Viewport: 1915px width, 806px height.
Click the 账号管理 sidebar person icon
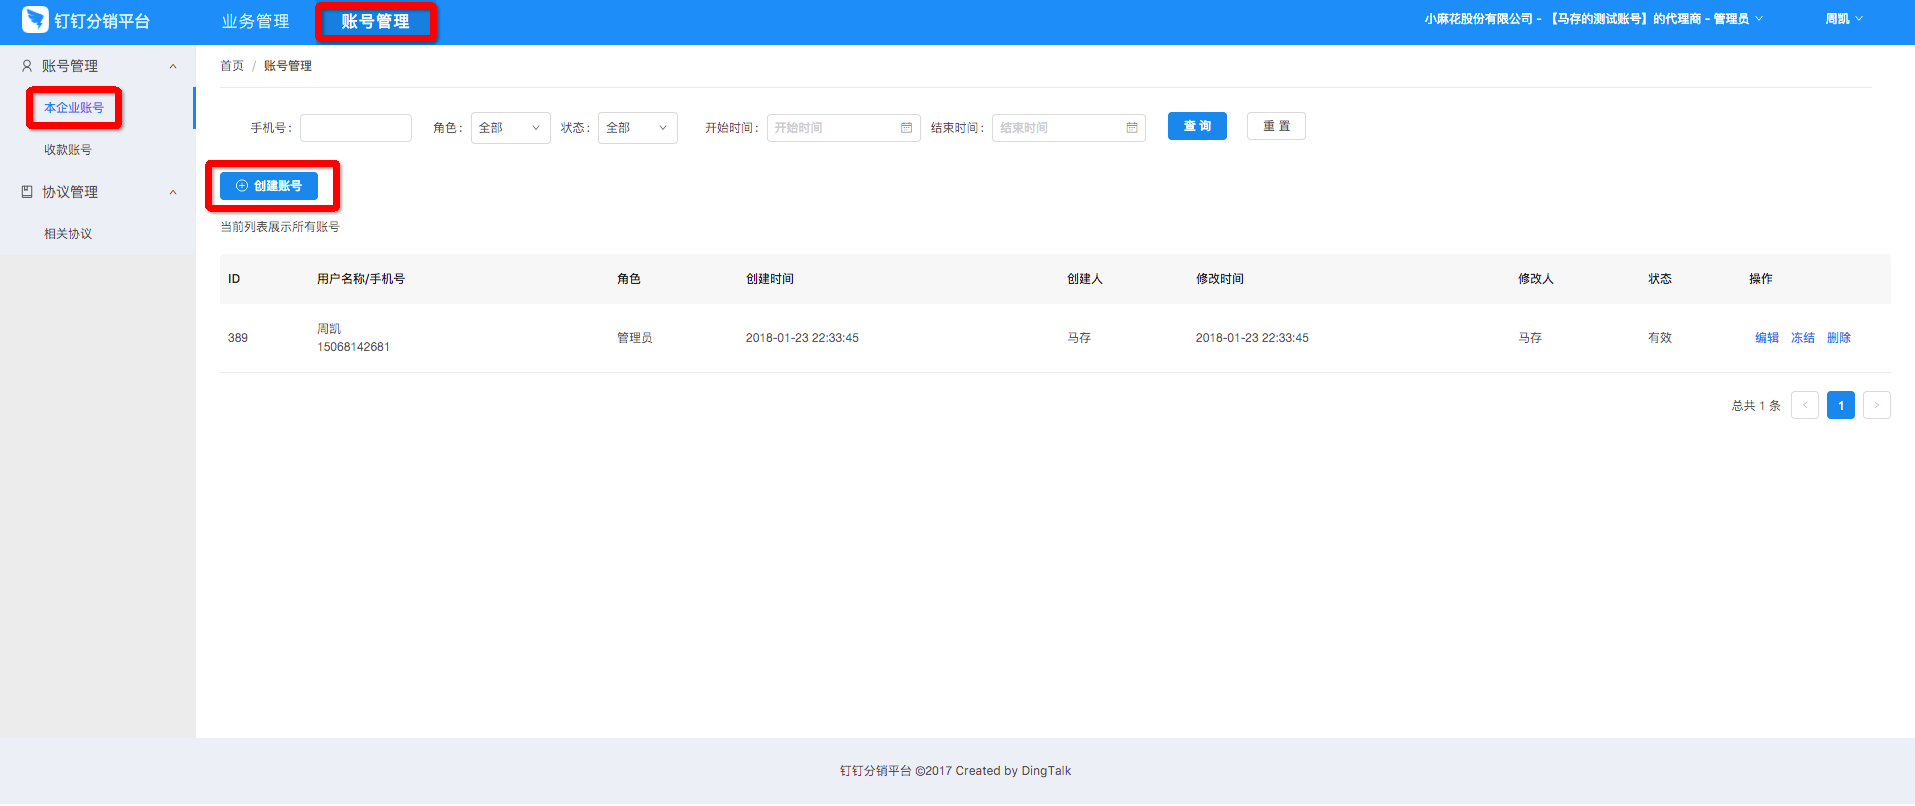point(27,66)
